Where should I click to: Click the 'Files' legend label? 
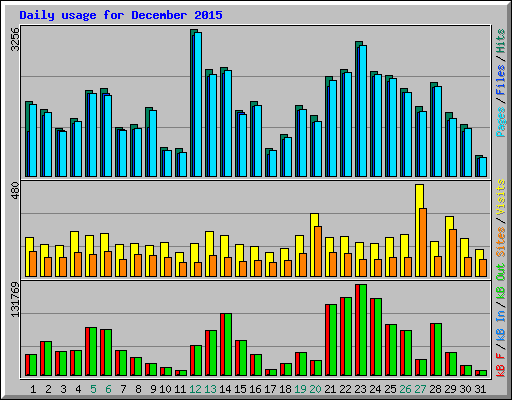501,80
